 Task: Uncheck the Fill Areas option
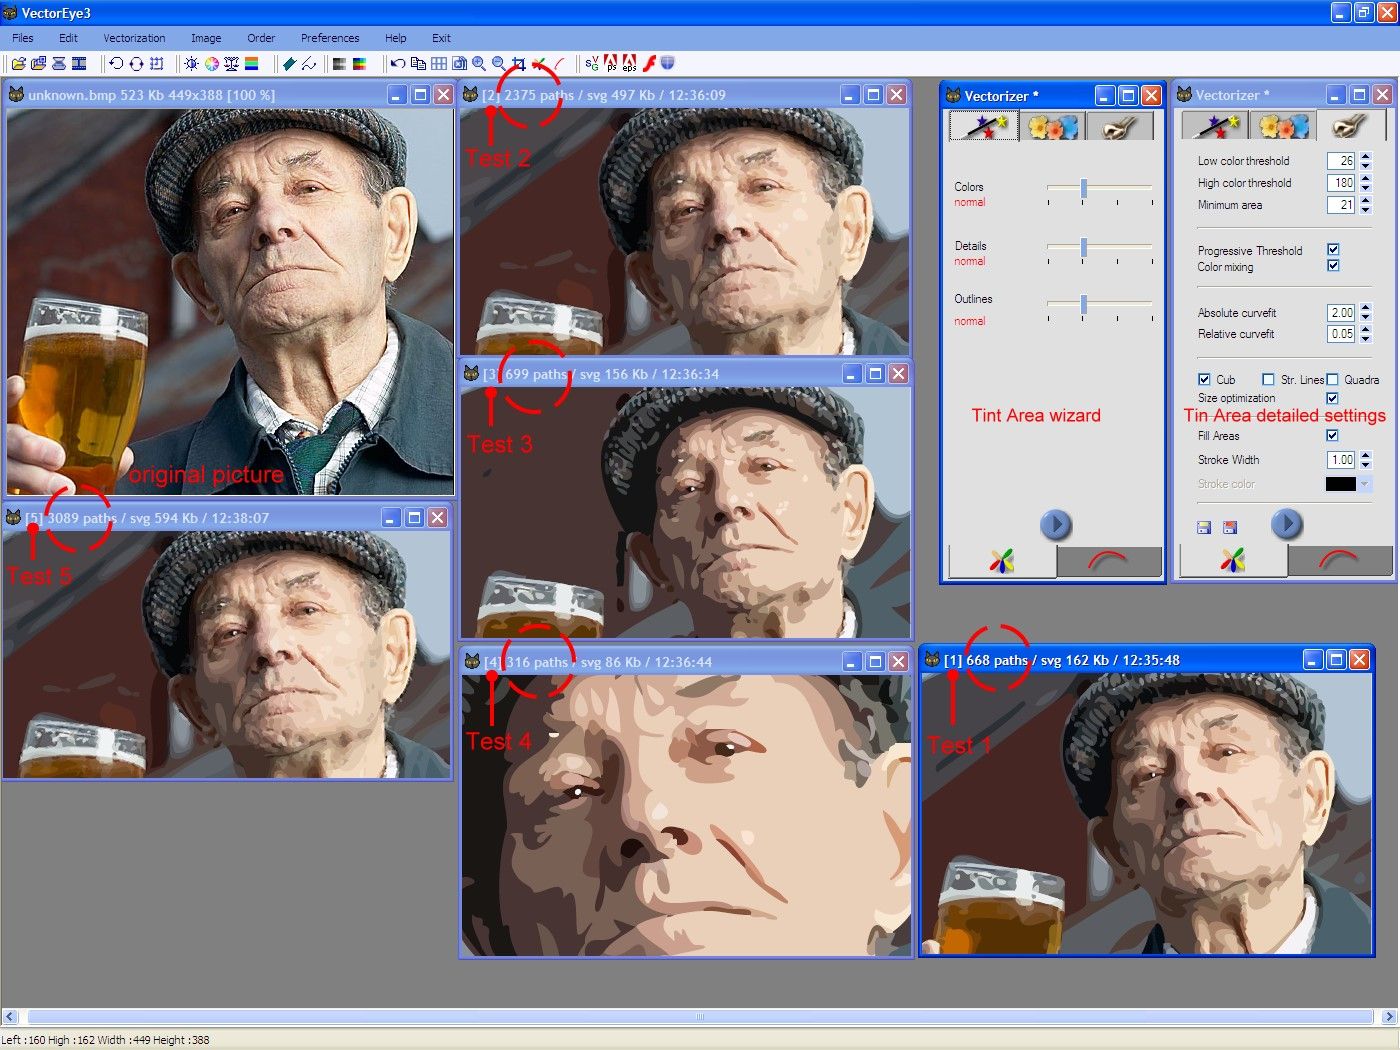pos(1334,435)
